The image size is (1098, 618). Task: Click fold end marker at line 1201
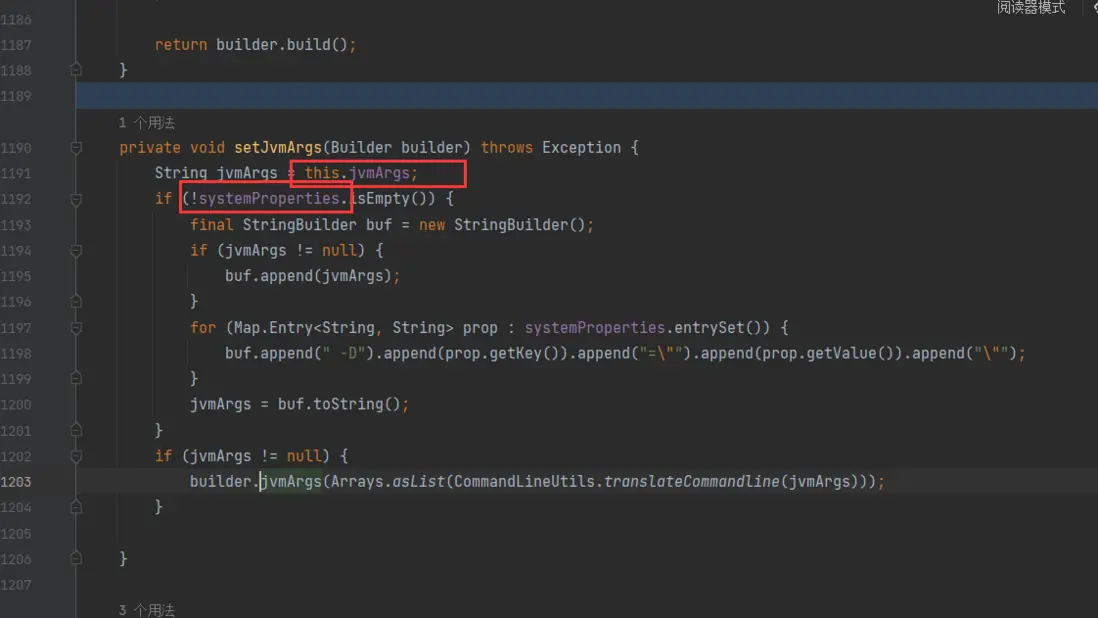[x=76, y=430]
